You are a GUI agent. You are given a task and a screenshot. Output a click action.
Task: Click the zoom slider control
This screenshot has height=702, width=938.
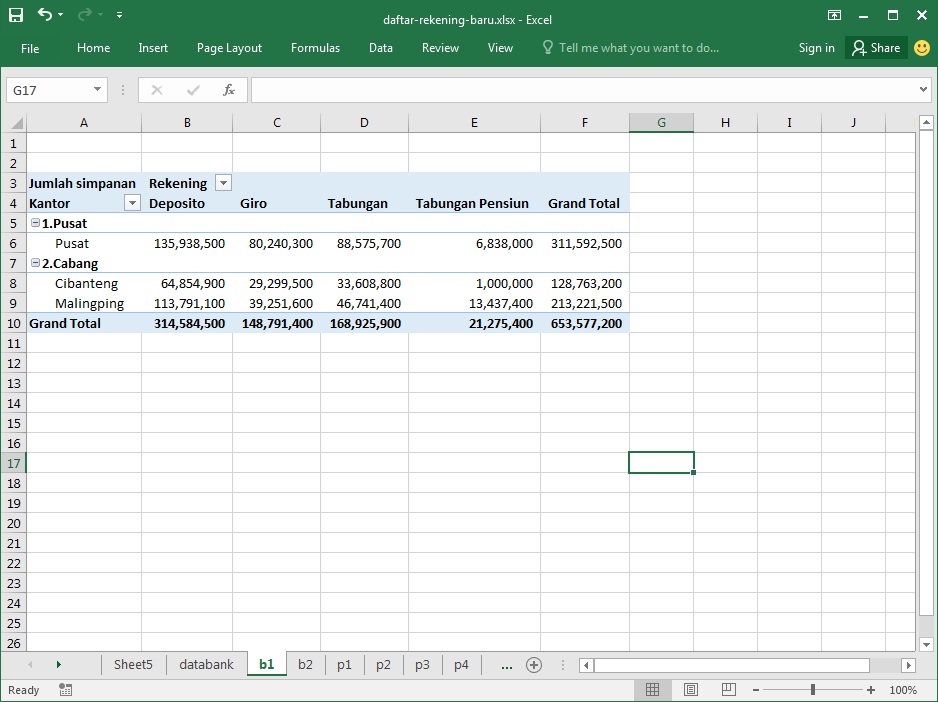(x=813, y=690)
